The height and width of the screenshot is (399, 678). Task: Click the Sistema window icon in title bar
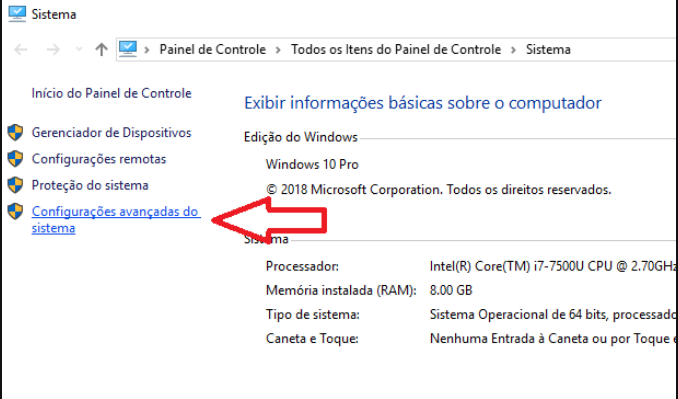pos(17,14)
